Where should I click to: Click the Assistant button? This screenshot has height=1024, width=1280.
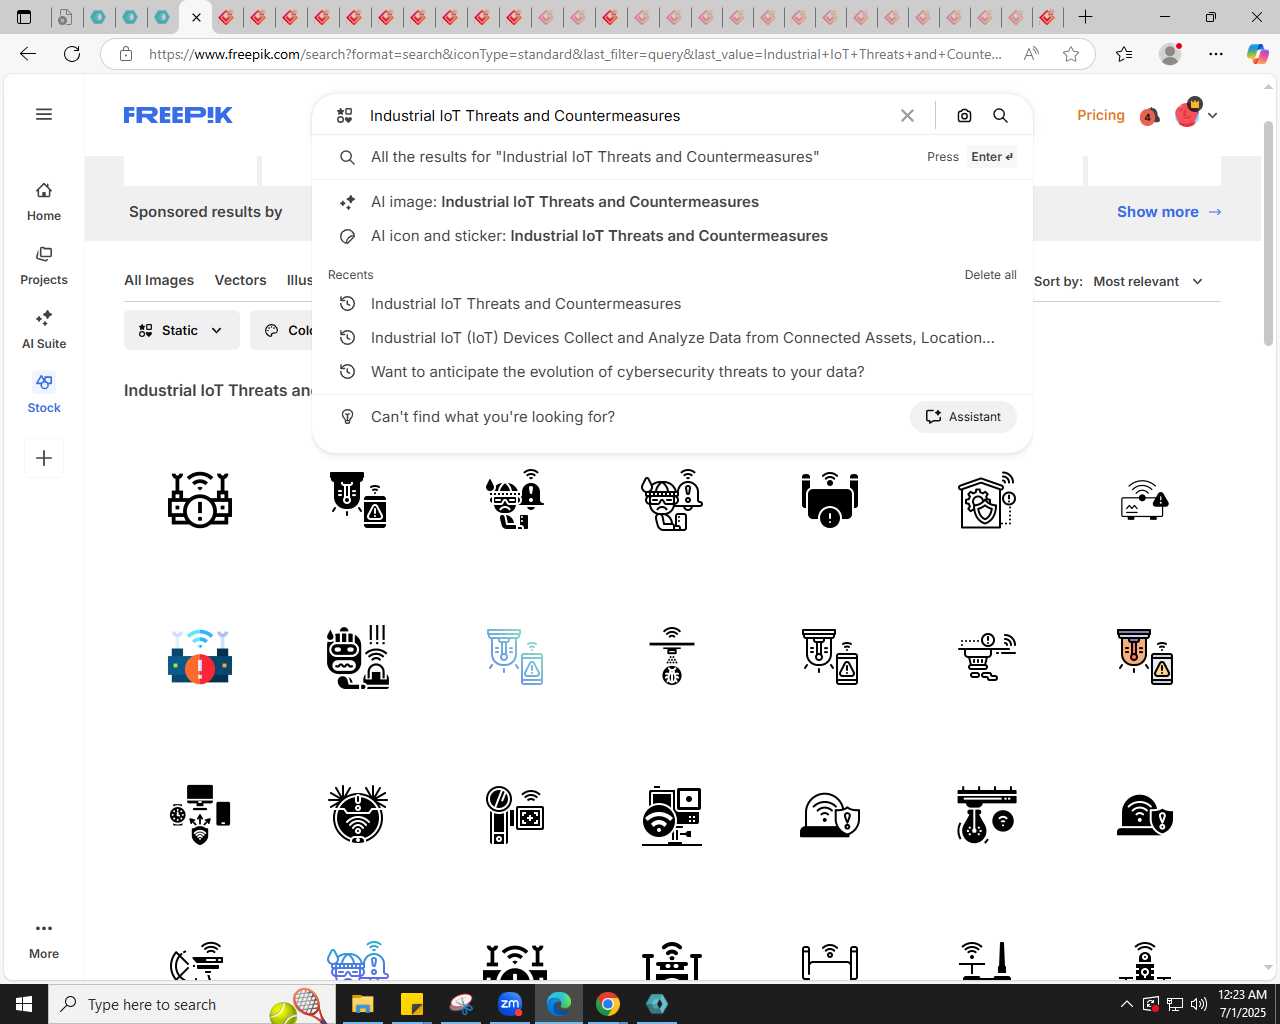(x=963, y=417)
